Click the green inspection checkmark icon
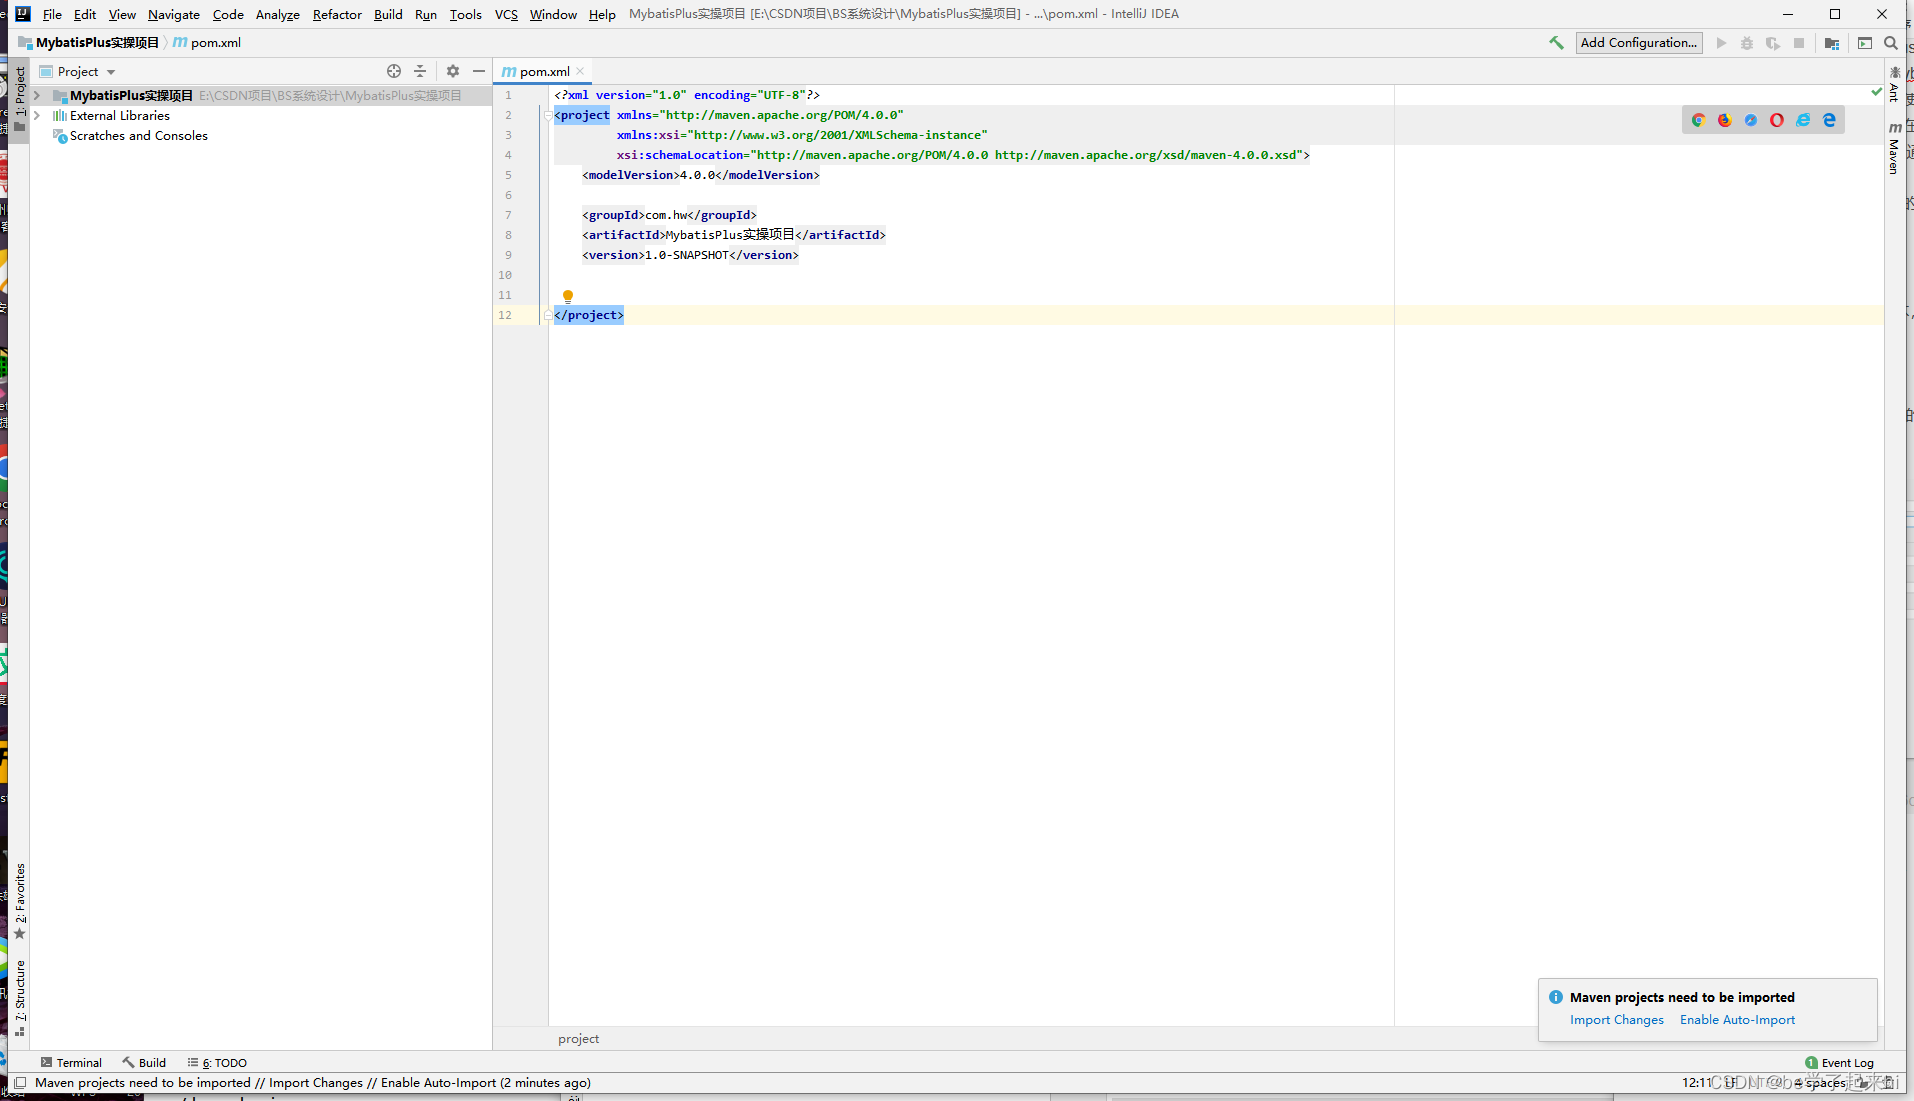 click(1877, 91)
